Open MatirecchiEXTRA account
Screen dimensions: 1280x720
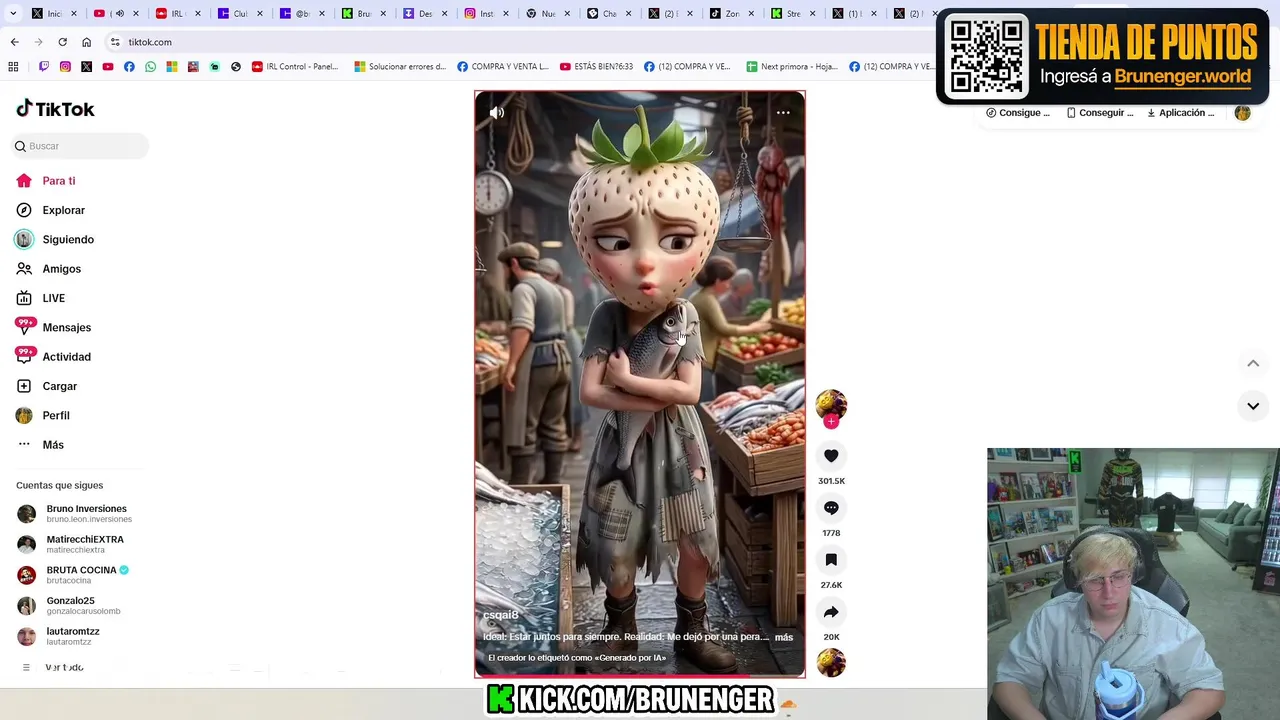tap(71, 544)
